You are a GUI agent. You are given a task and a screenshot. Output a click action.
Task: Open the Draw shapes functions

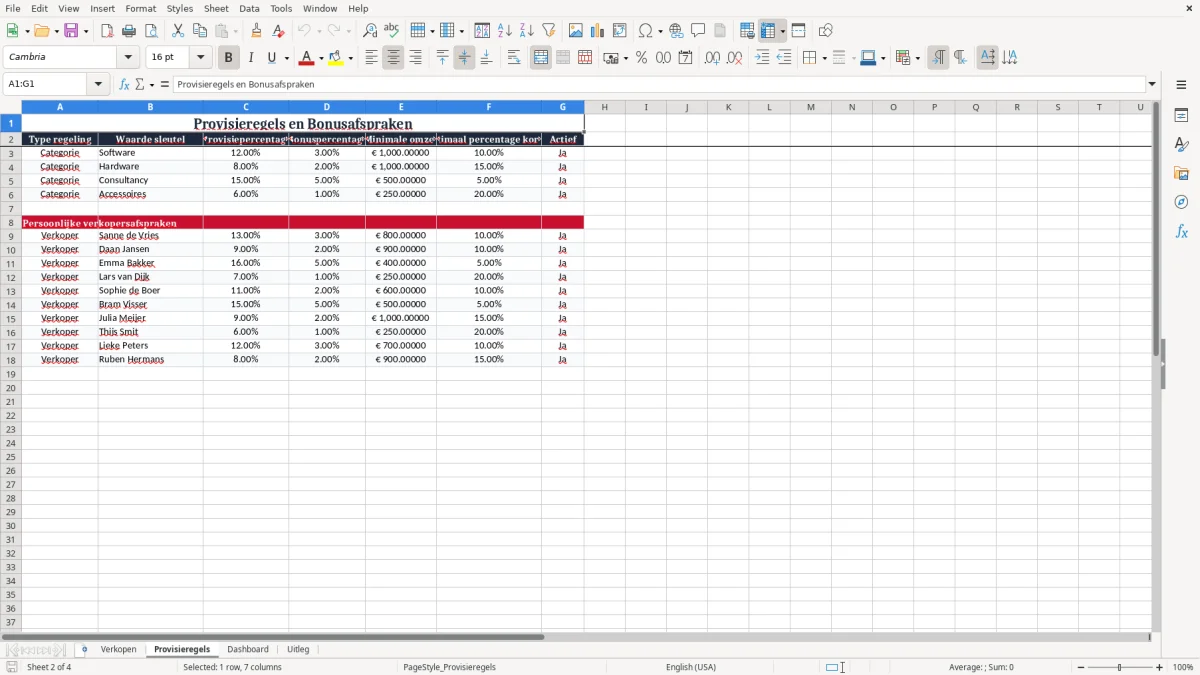pos(825,31)
